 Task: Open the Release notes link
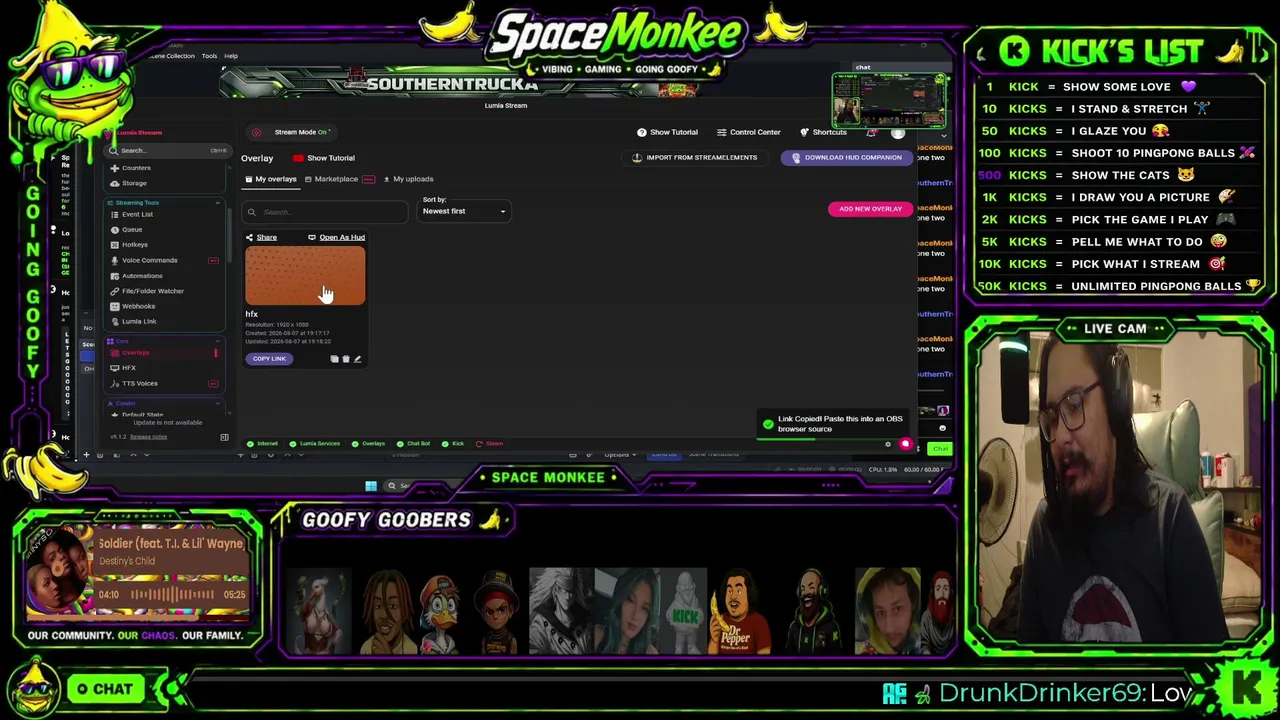(148, 437)
